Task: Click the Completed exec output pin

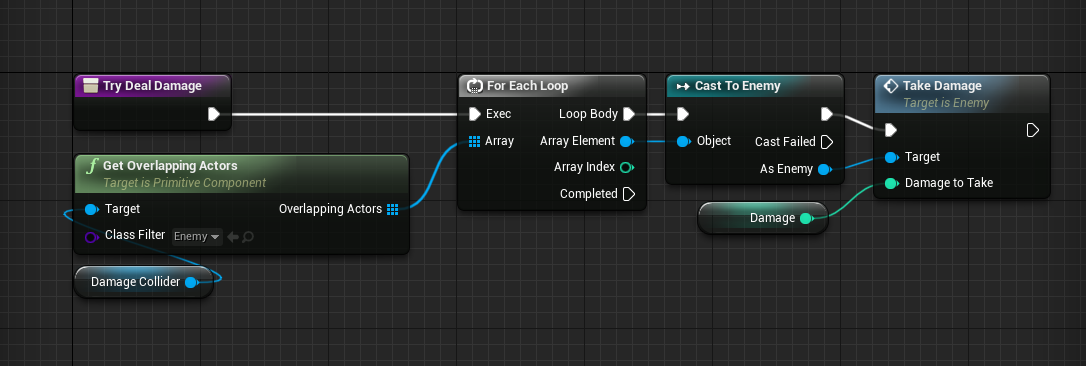Action: 629,194
